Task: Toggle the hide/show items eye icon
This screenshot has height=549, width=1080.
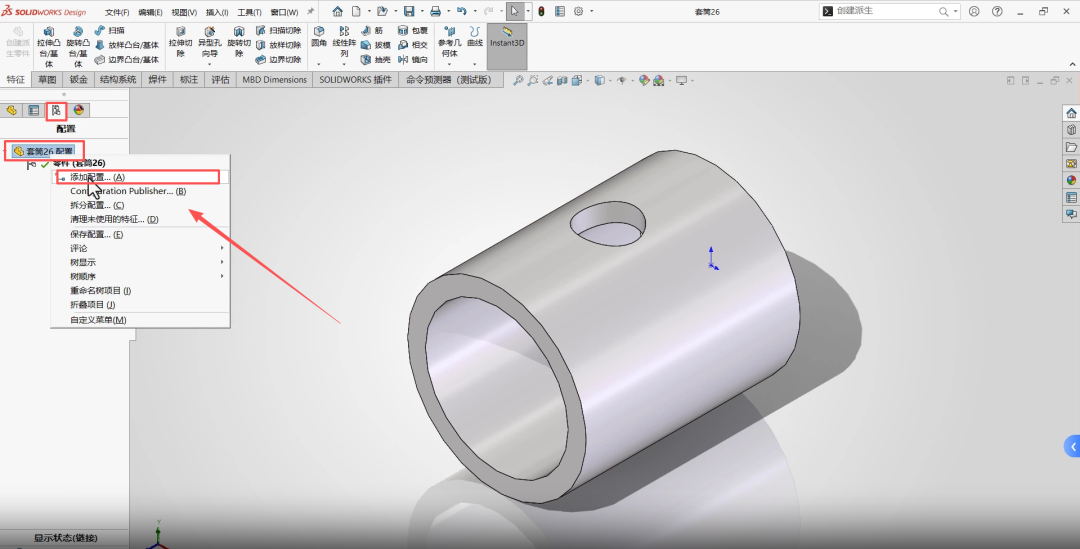Action: pyautogui.click(x=621, y=80)
